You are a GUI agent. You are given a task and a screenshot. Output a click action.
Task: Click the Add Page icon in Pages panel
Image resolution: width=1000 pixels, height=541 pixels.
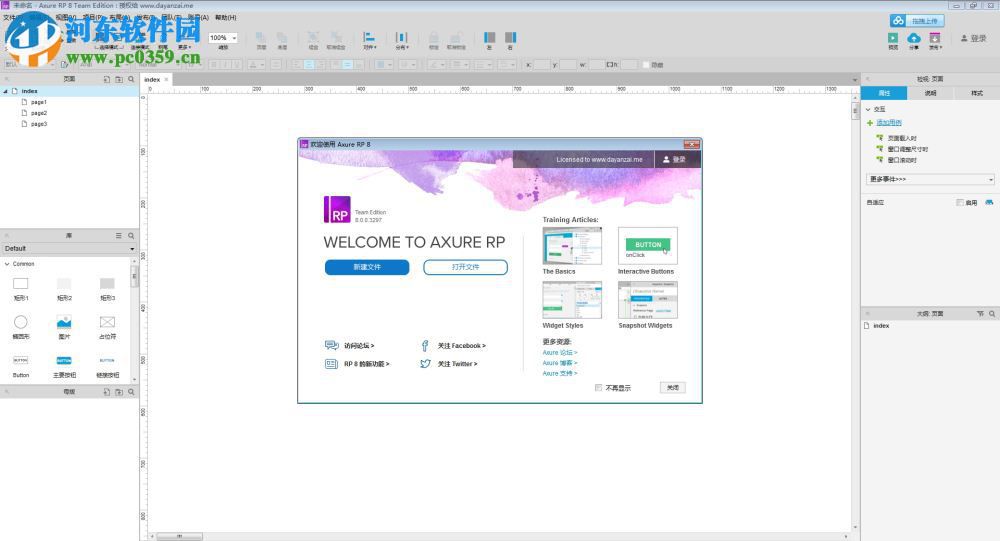[107, 79]
